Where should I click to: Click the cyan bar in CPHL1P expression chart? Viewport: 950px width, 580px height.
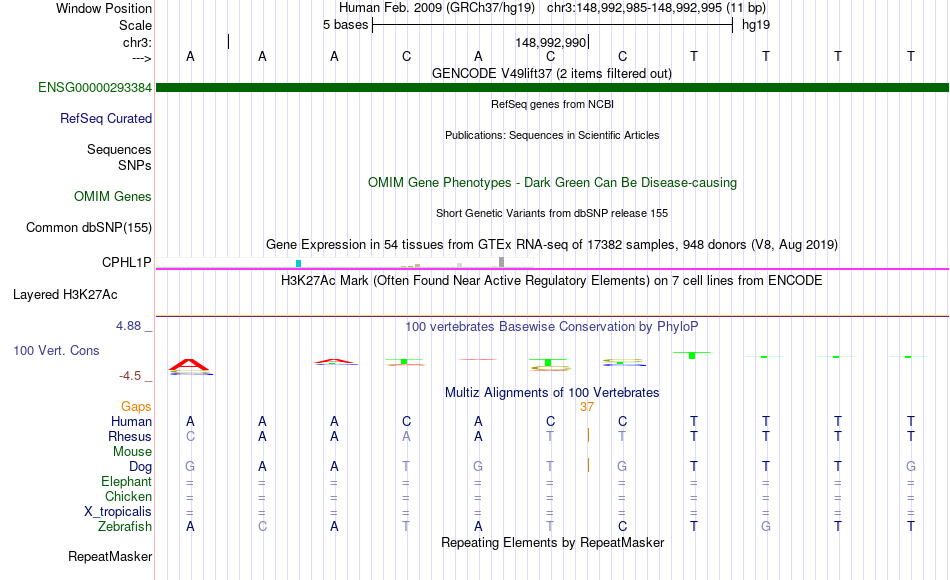(x=298, y=263)
